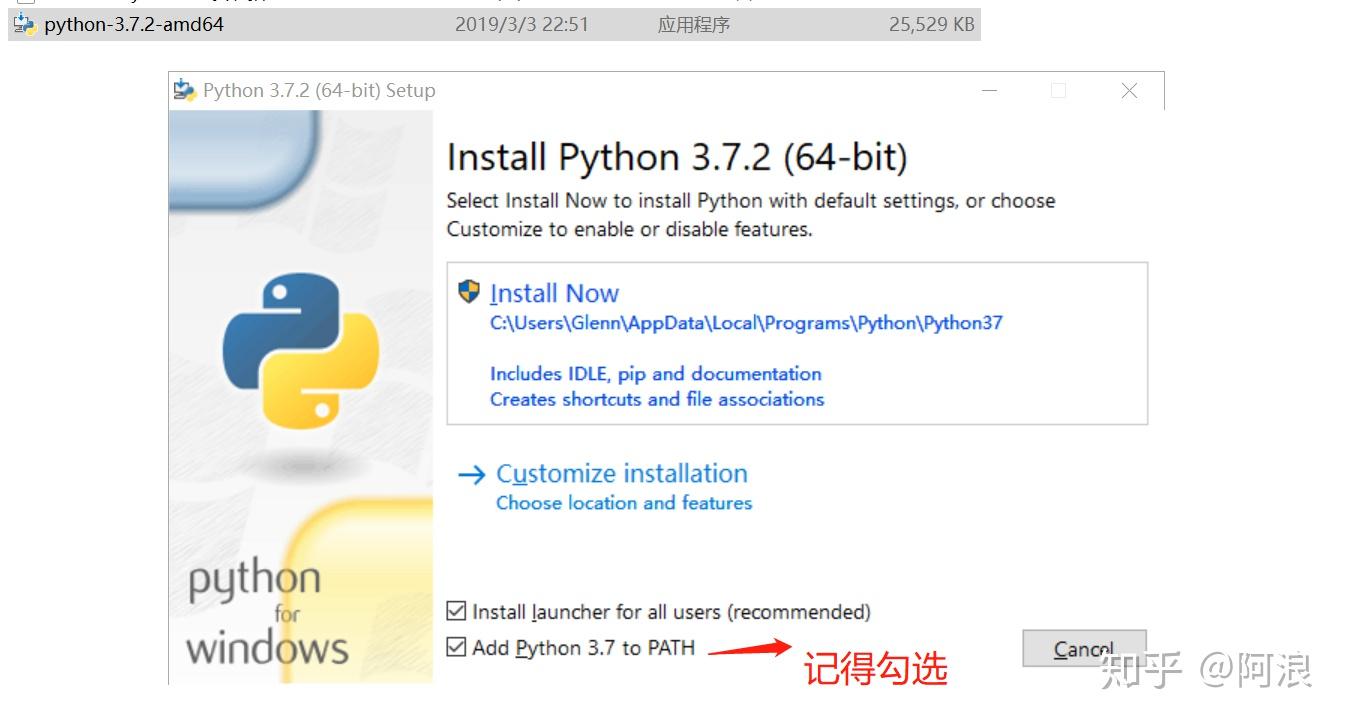
Task: Click 'Creates shortcuts and file associations' text
Action: [657, 399]
